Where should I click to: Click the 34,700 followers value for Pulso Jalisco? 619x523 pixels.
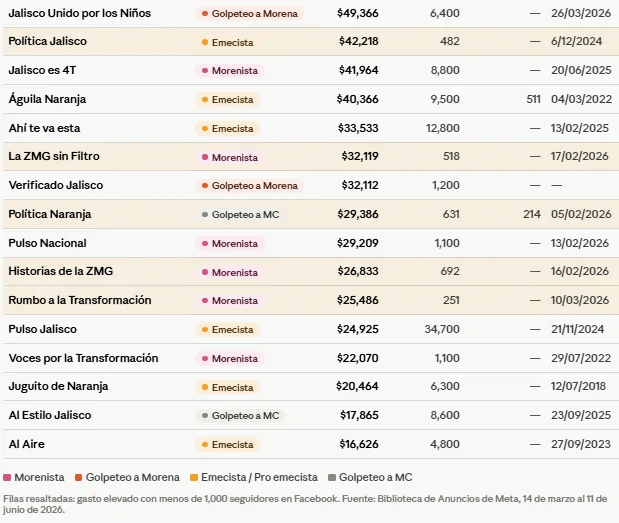(442, 329)
